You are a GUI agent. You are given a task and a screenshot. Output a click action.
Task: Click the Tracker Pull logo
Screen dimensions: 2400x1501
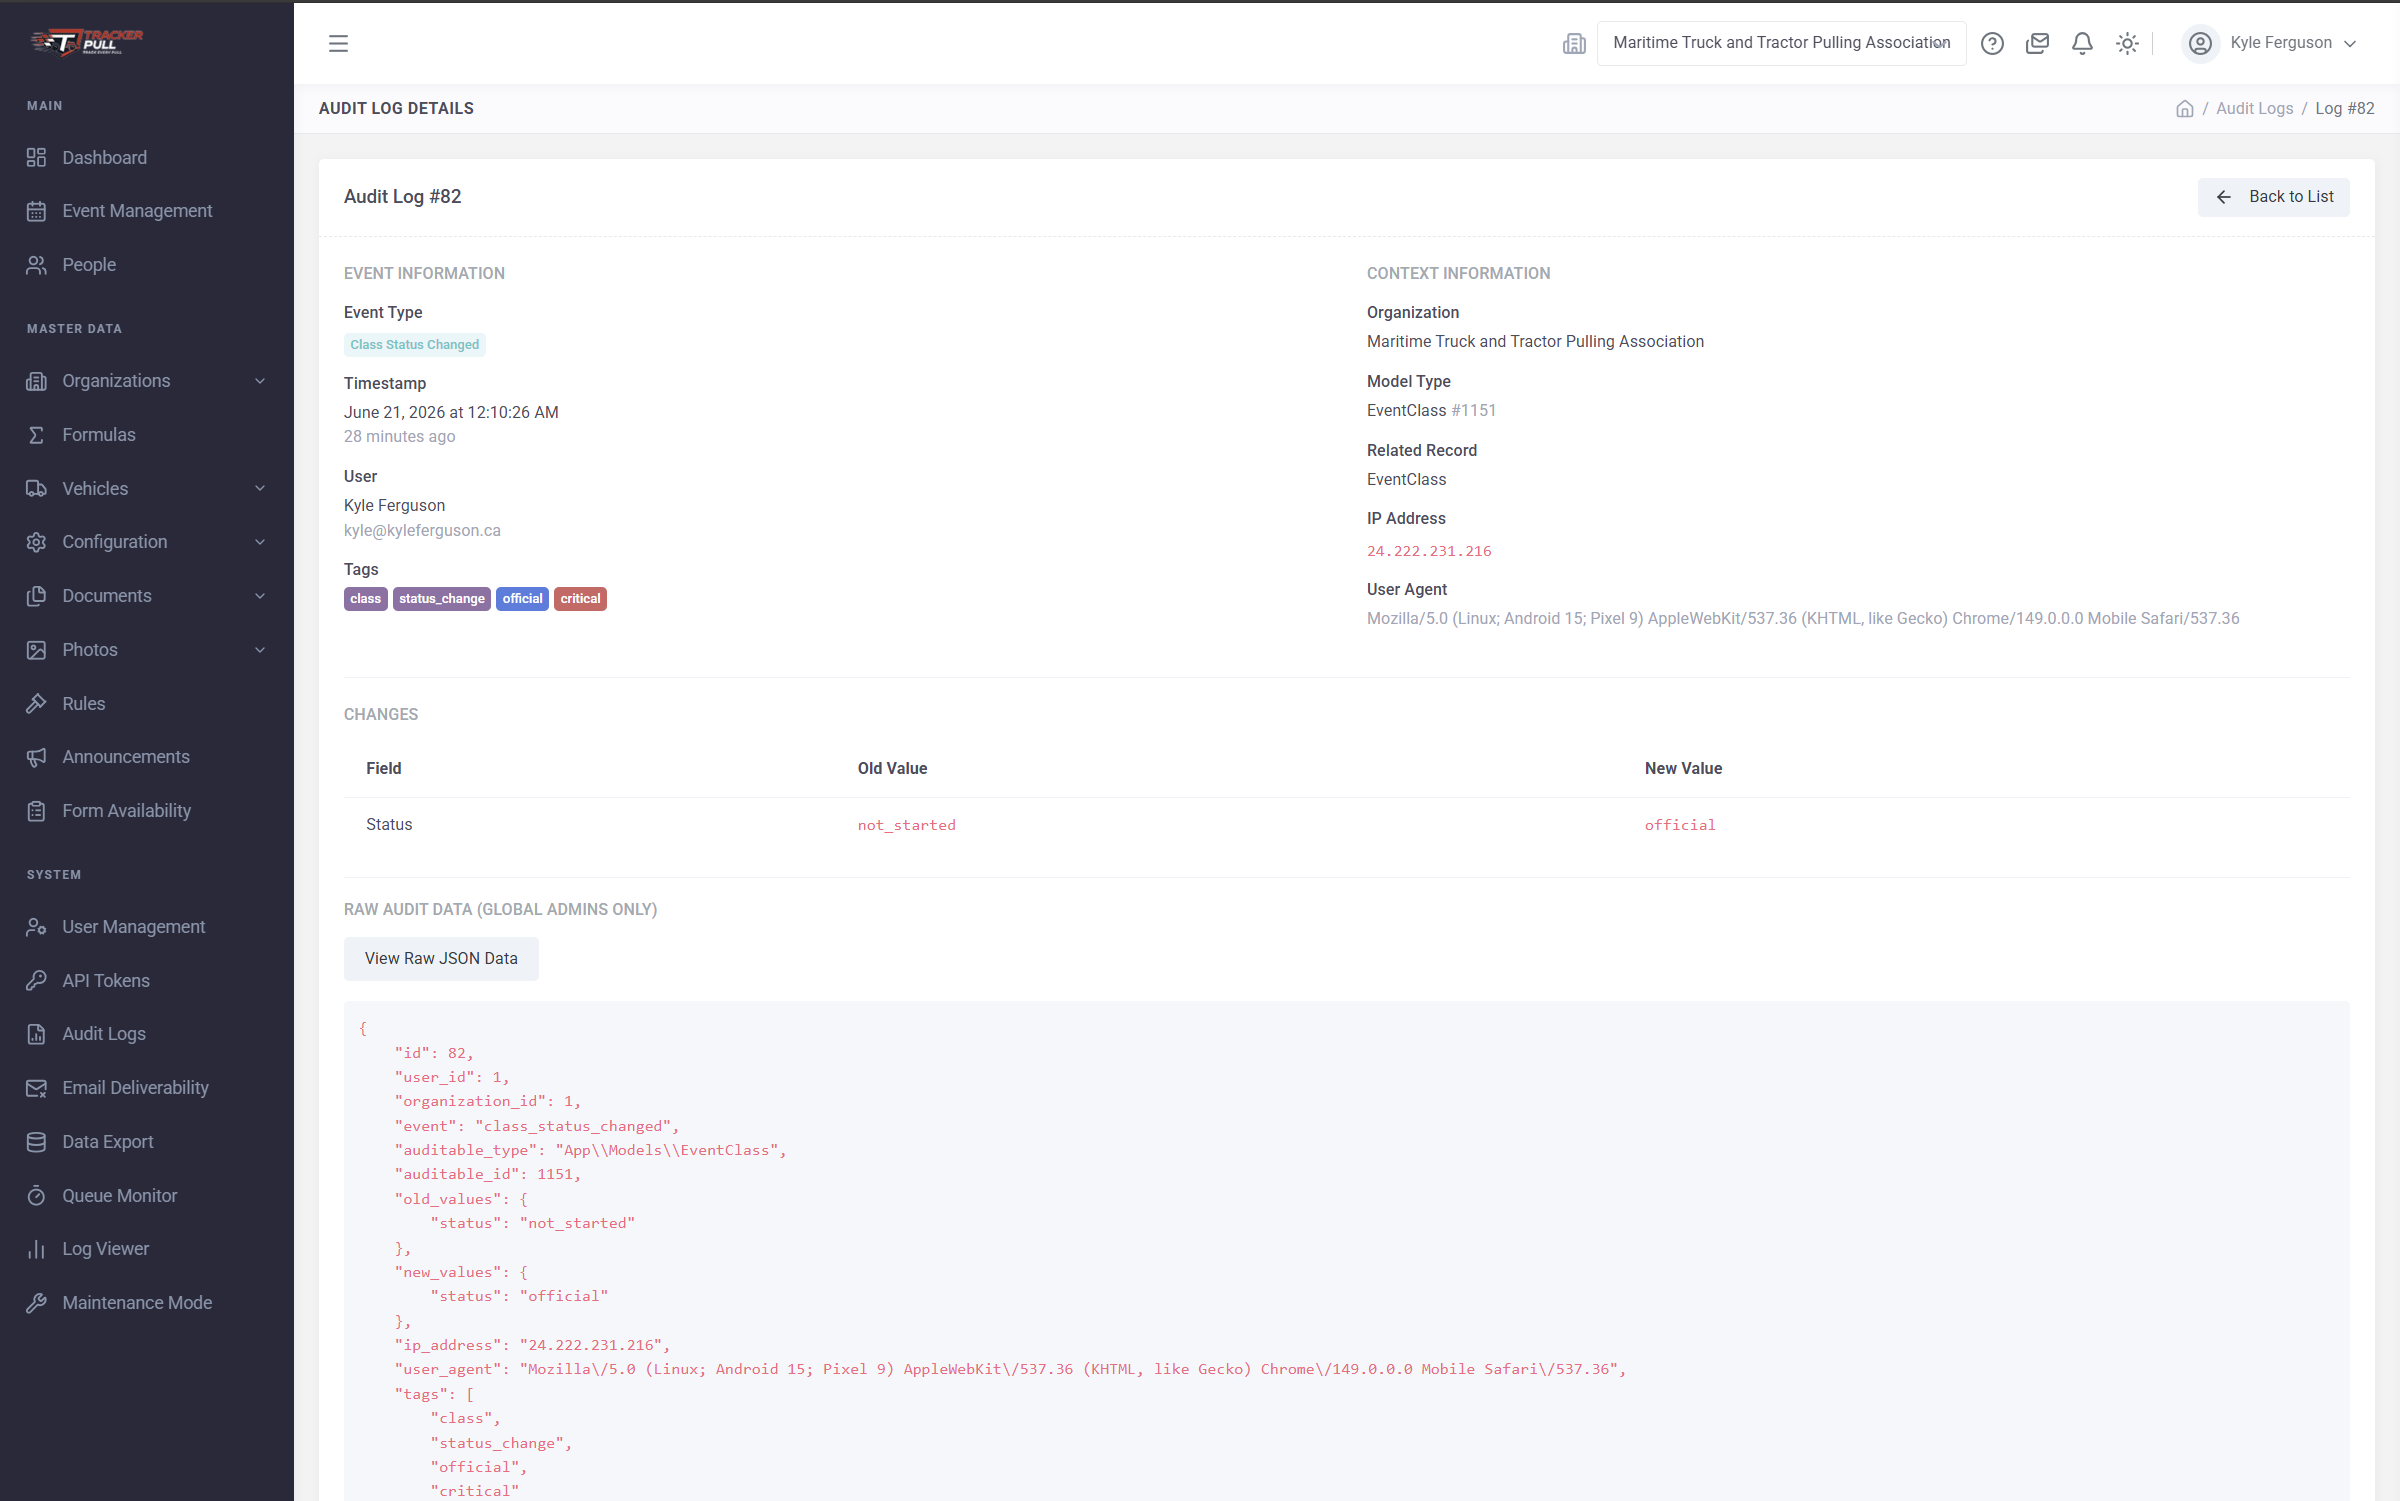(87, 41)
